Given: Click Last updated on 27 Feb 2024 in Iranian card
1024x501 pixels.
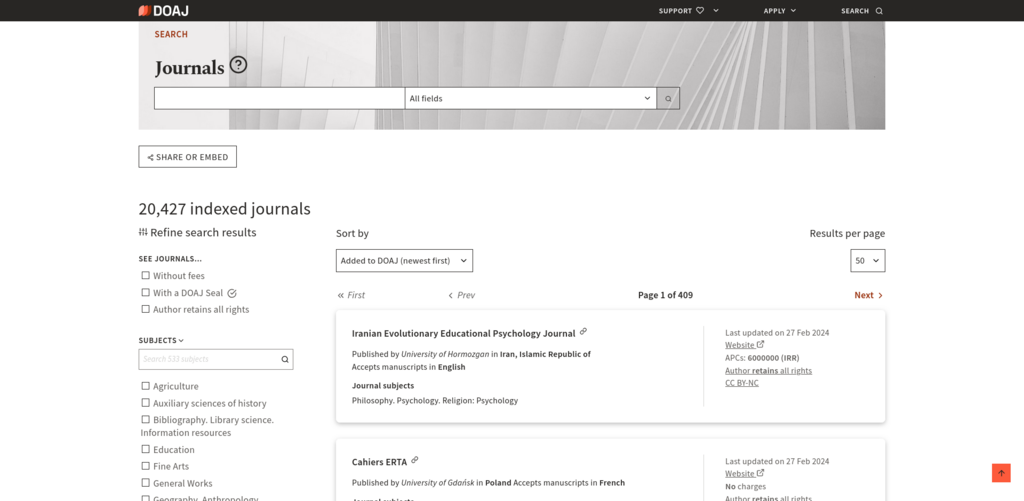Looking at the screenshot, I should click(777, 332).
